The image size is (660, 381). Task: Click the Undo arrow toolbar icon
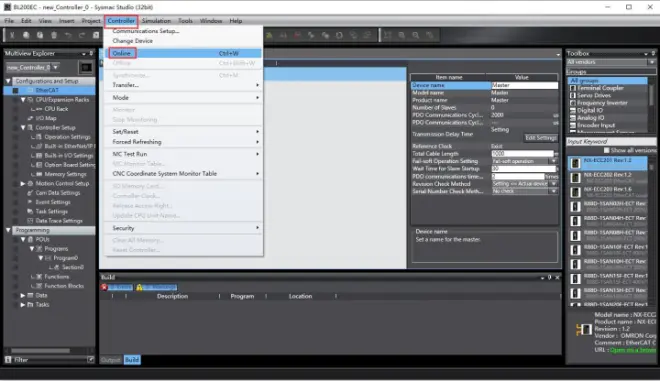click(68, 35)
